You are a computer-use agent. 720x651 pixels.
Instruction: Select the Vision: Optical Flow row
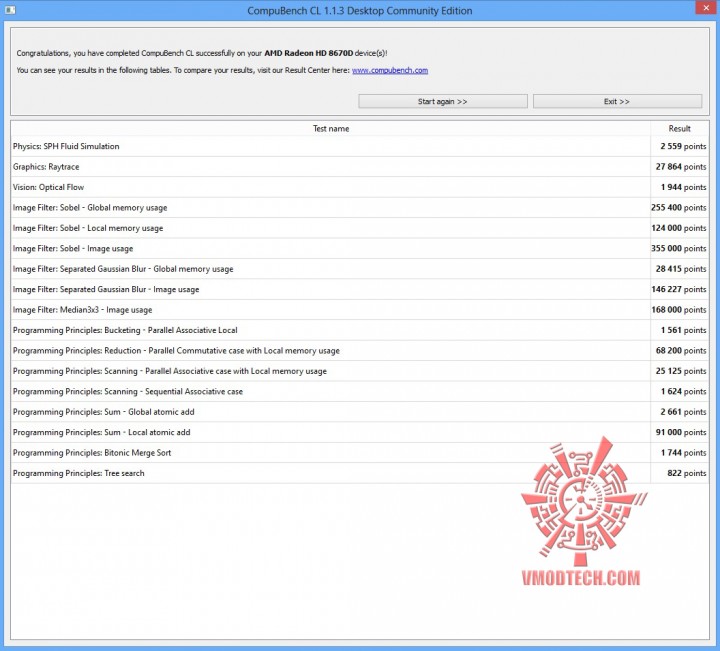pyautogui.click(x=360, y=187)
